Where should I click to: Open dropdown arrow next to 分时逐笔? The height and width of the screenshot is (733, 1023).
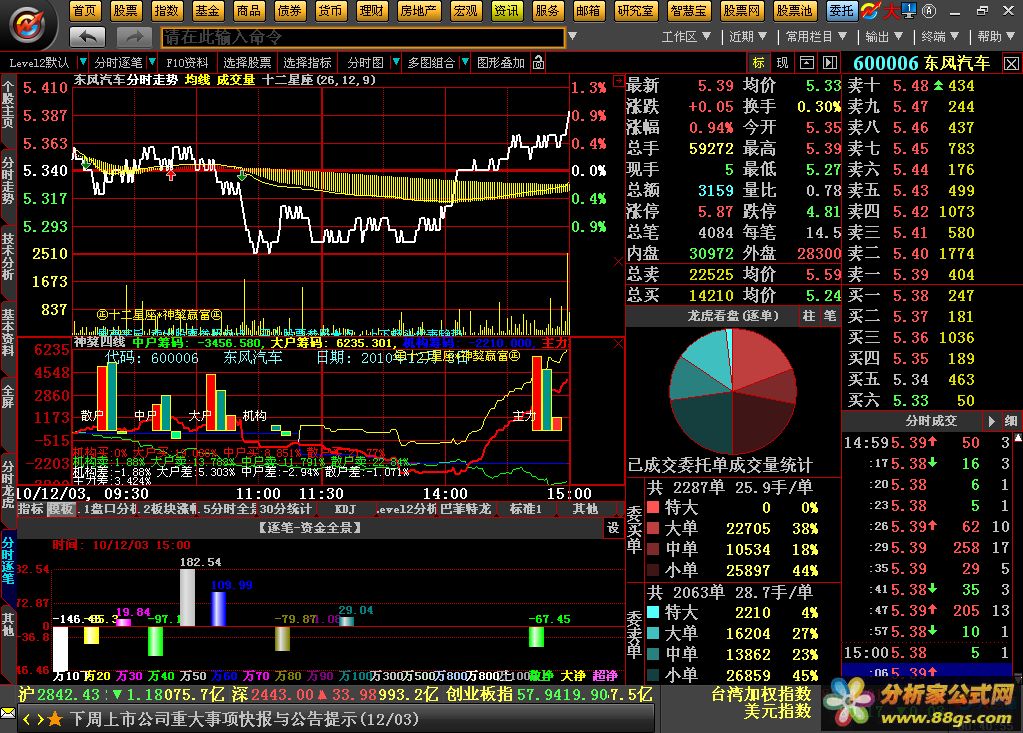coord(151,63)
